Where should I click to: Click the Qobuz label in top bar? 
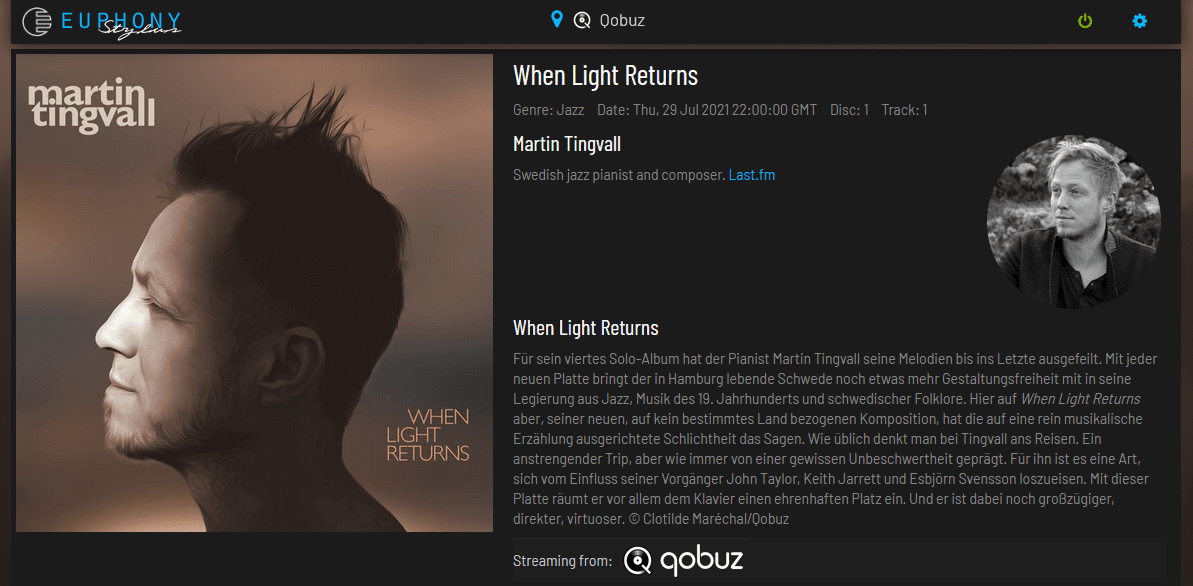point(622,21)
